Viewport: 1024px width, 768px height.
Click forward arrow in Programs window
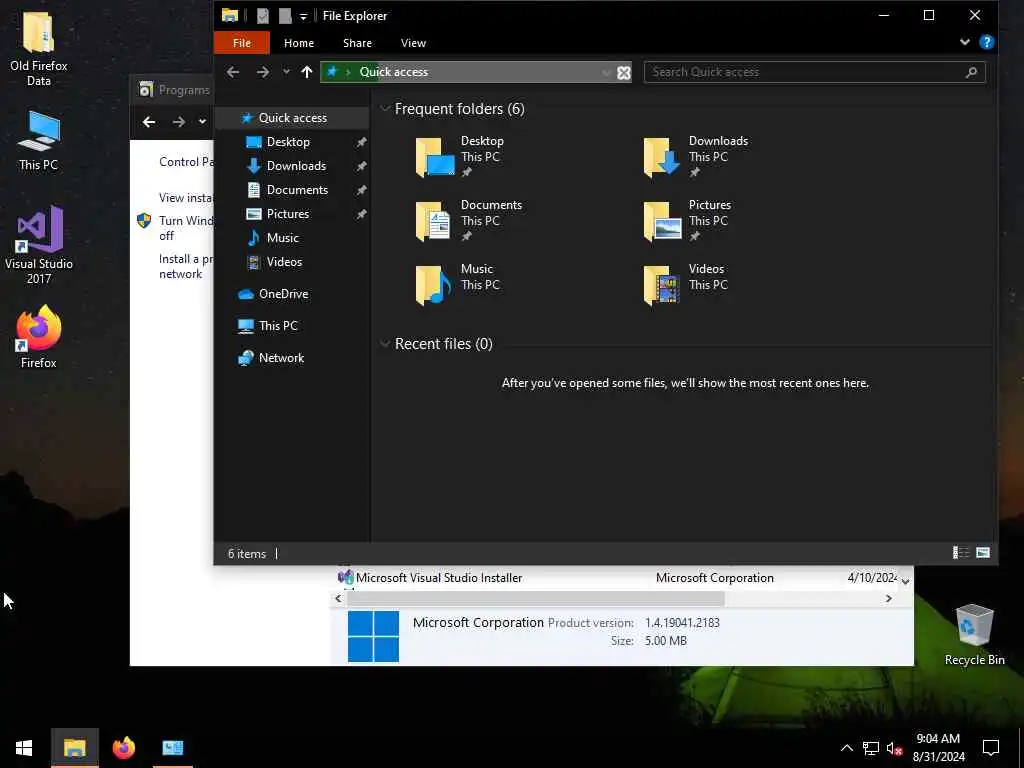click(178, 121)
